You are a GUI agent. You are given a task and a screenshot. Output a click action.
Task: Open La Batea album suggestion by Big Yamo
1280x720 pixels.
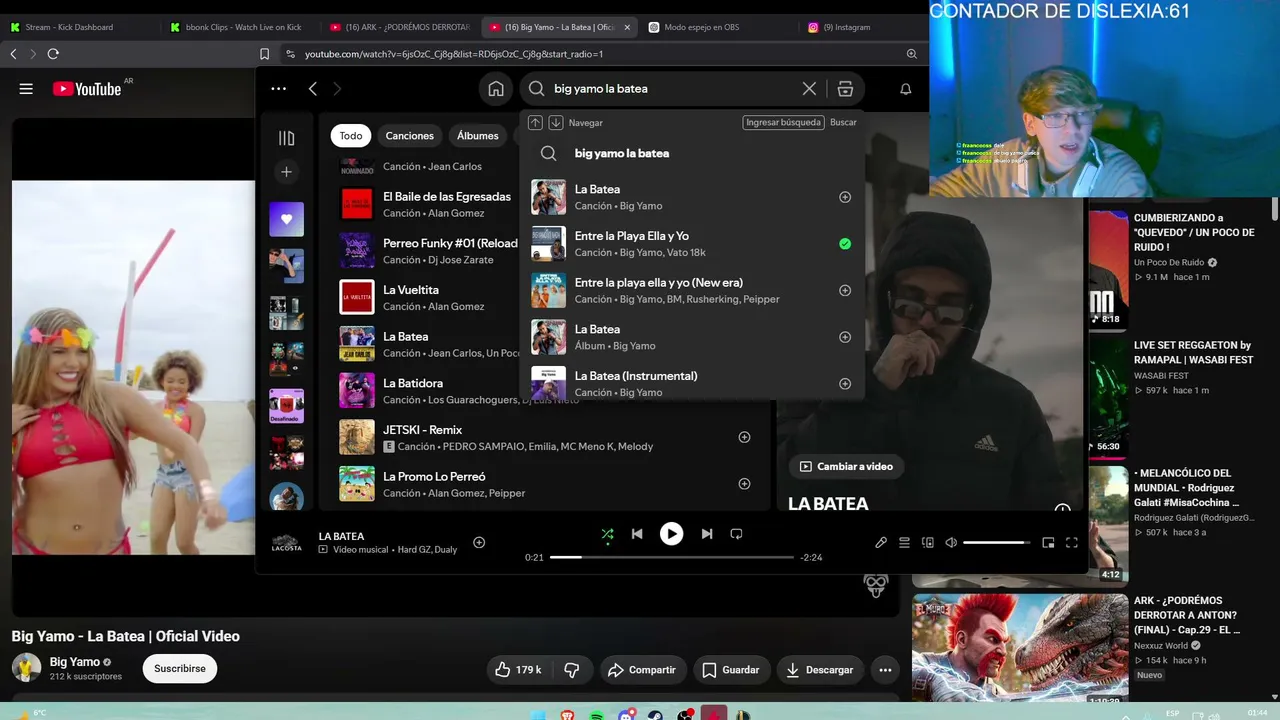click(692, 337)
